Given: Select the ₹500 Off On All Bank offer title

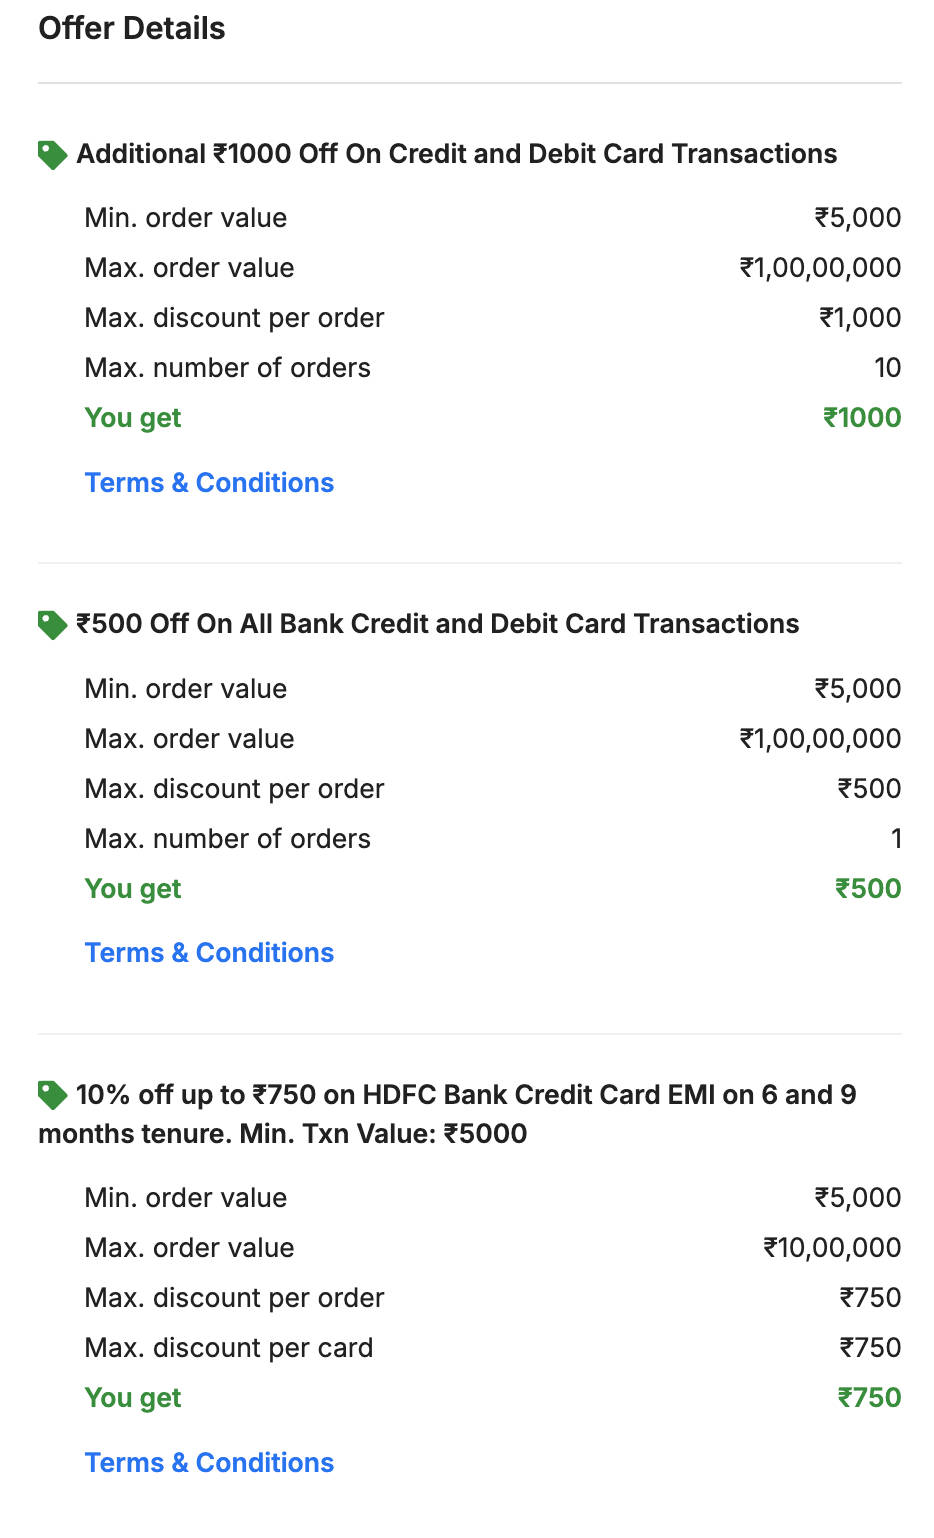Looking at the screenshot, I should pos(438,624).
